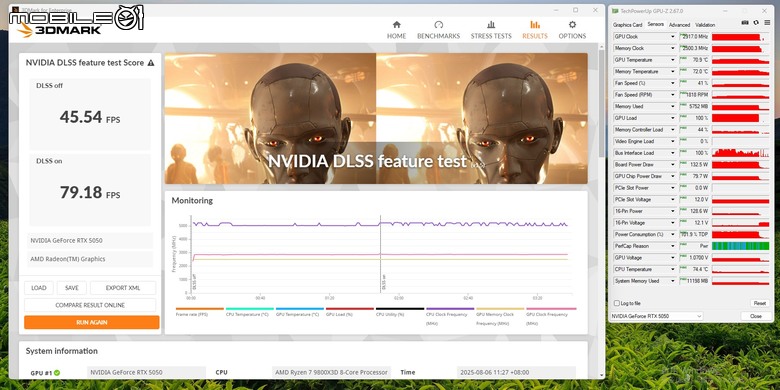This screenshot has height=390, width=780.
Task: Toggle the CPU Temperature legend swatch
Action: 250,309
